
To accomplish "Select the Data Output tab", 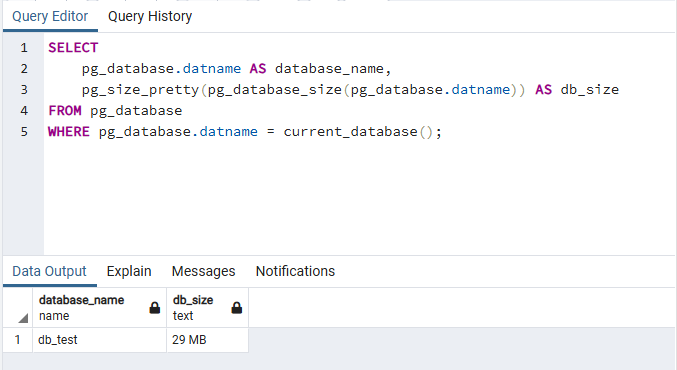I will pos(50,271).
